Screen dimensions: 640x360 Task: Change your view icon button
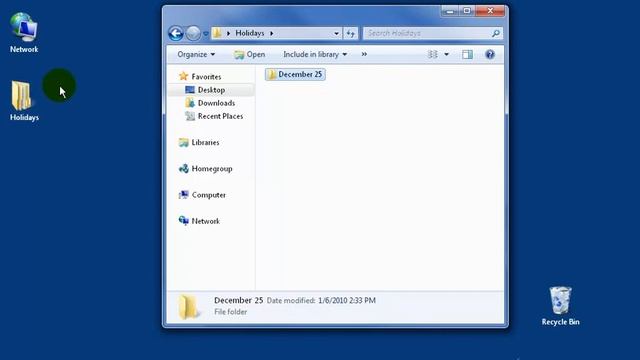432,54
